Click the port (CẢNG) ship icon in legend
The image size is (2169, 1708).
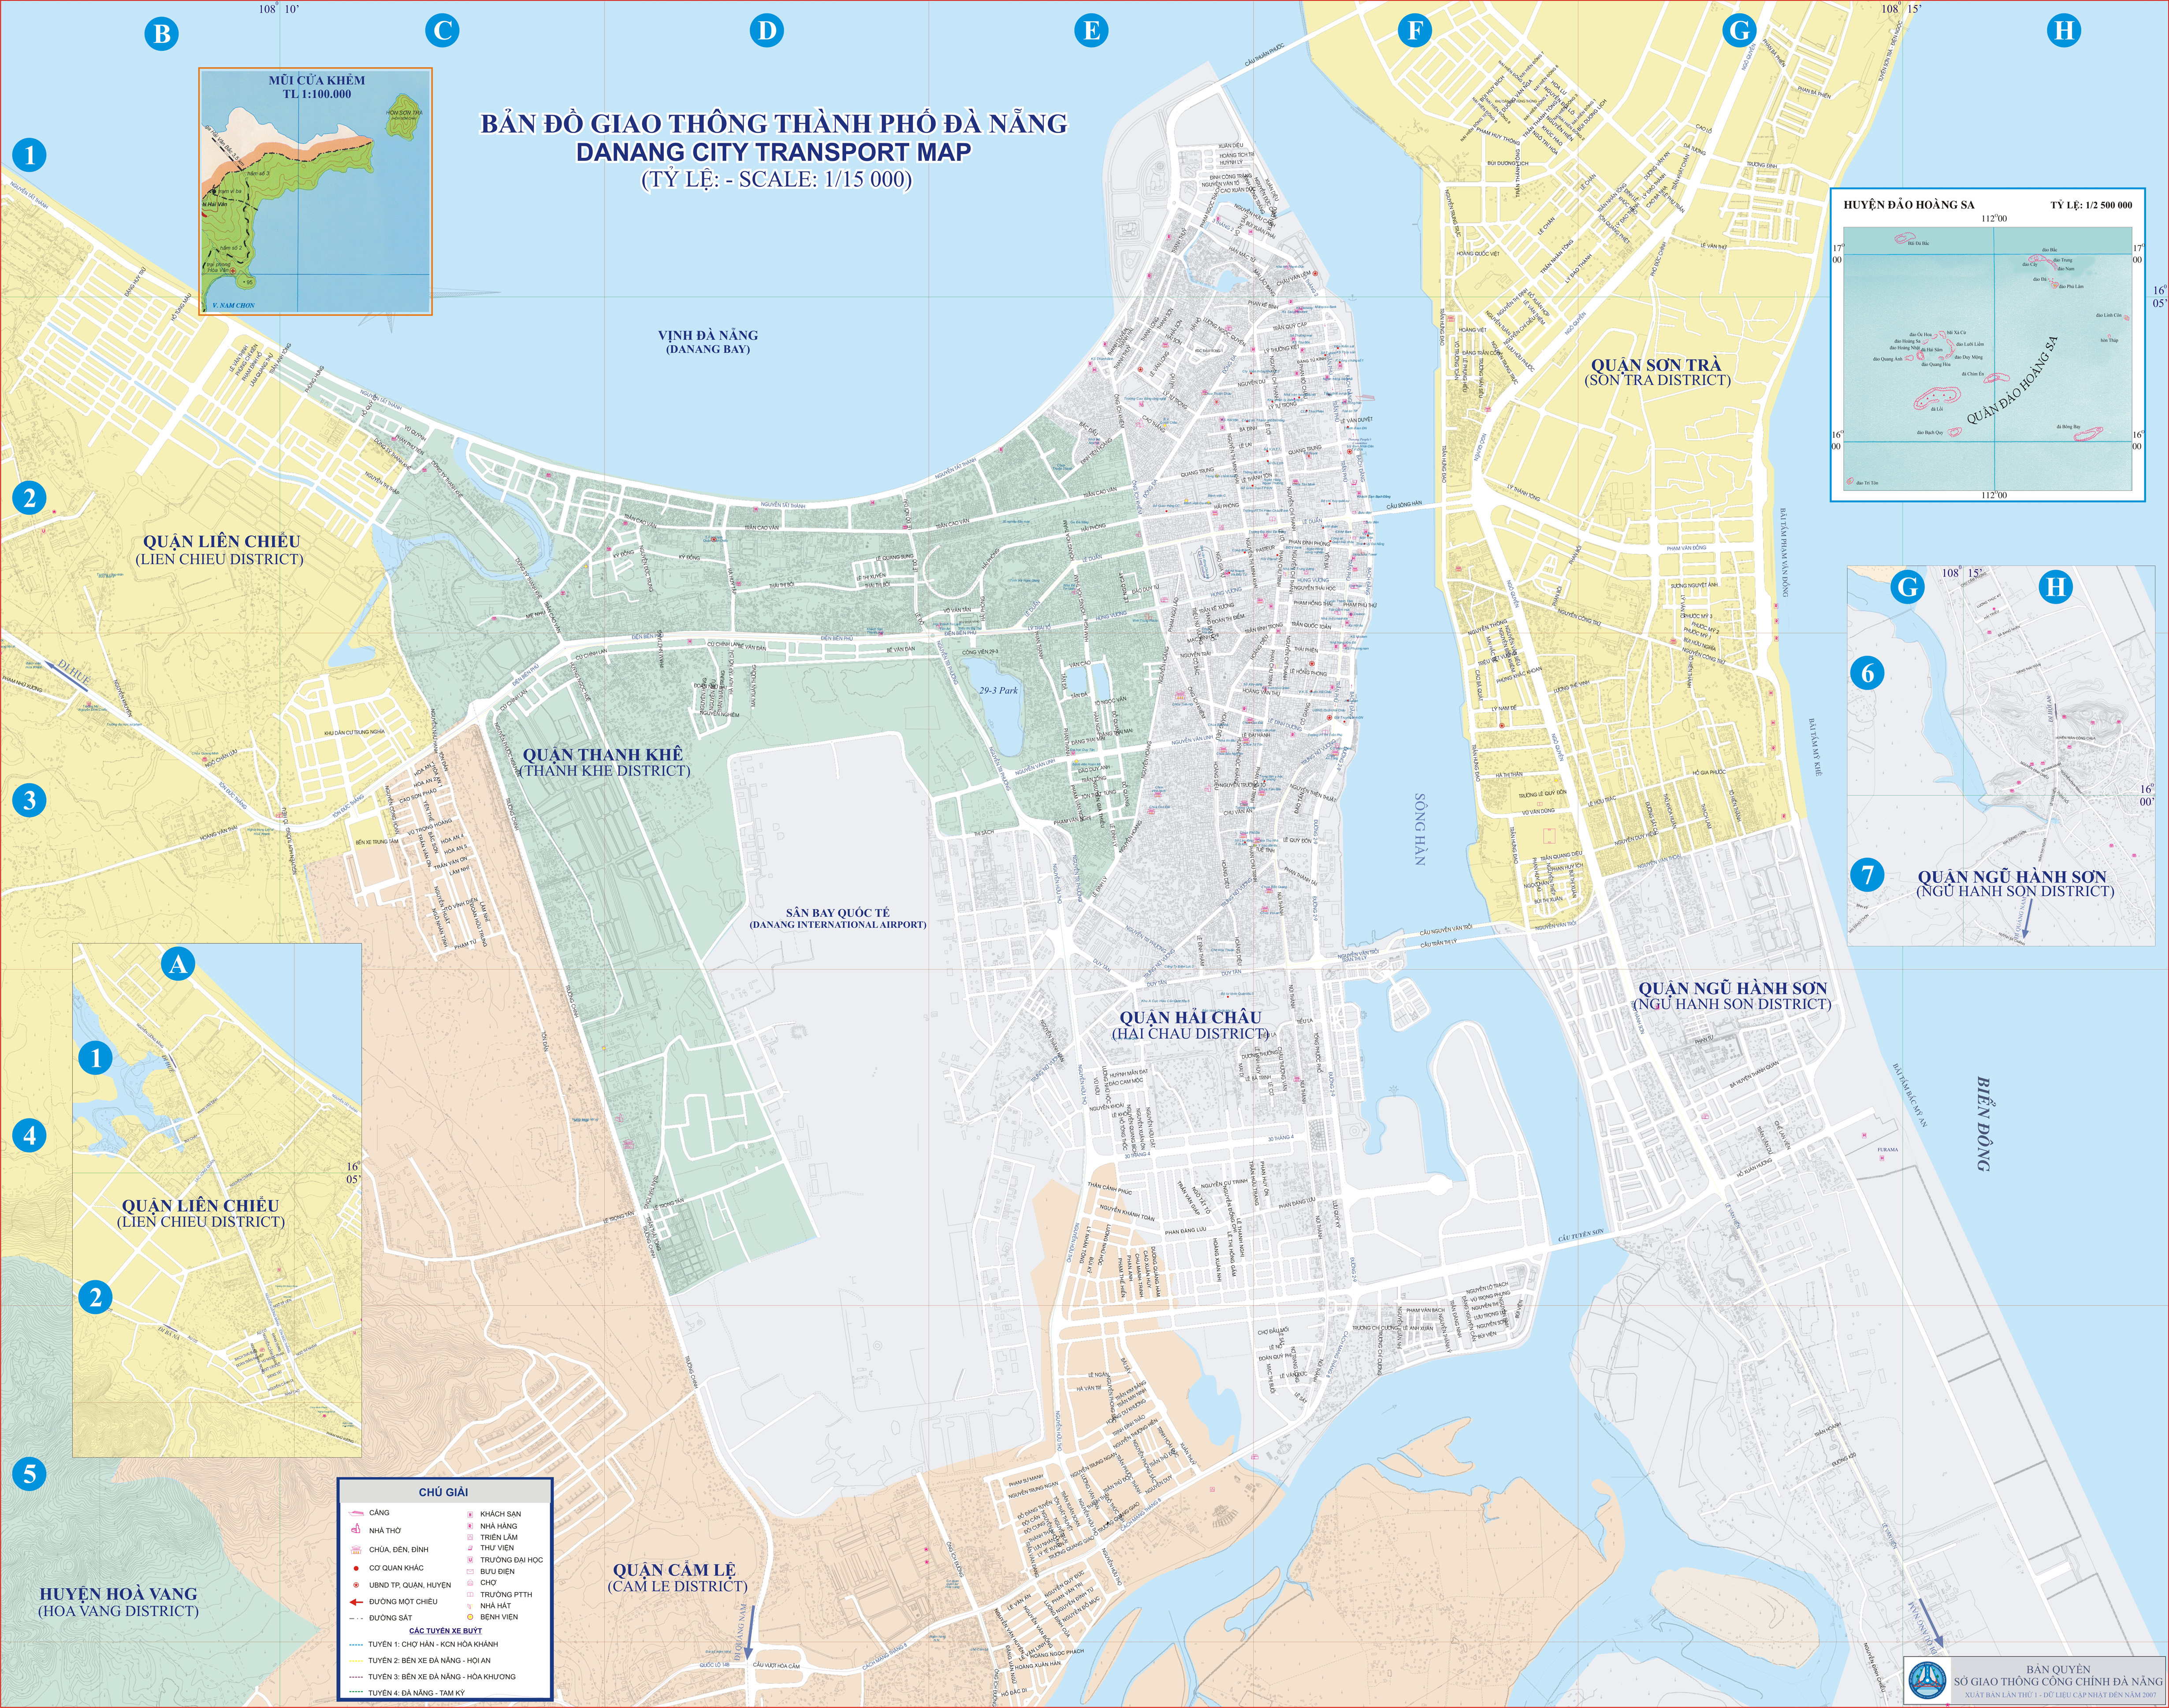point(356,1513)
